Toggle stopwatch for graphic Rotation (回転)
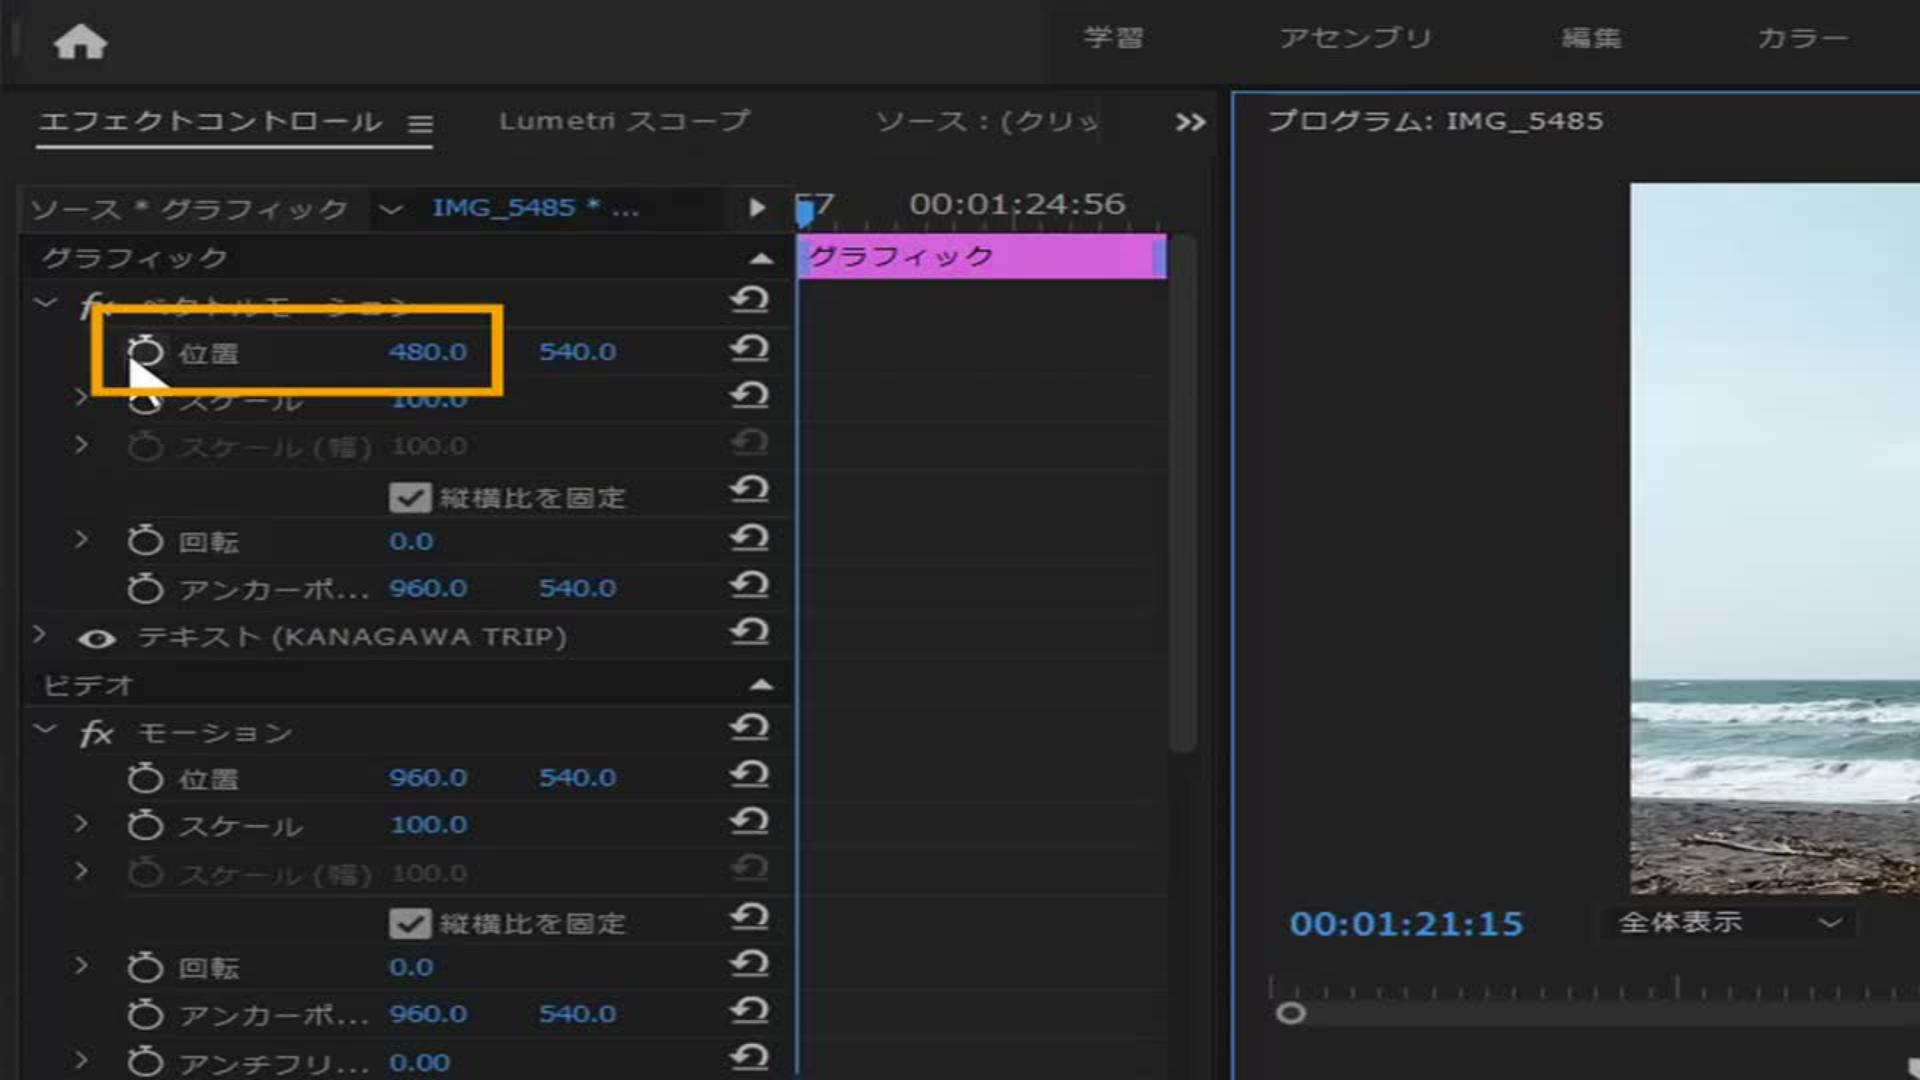1920x1080 pixels. click(x=145, y=541)
